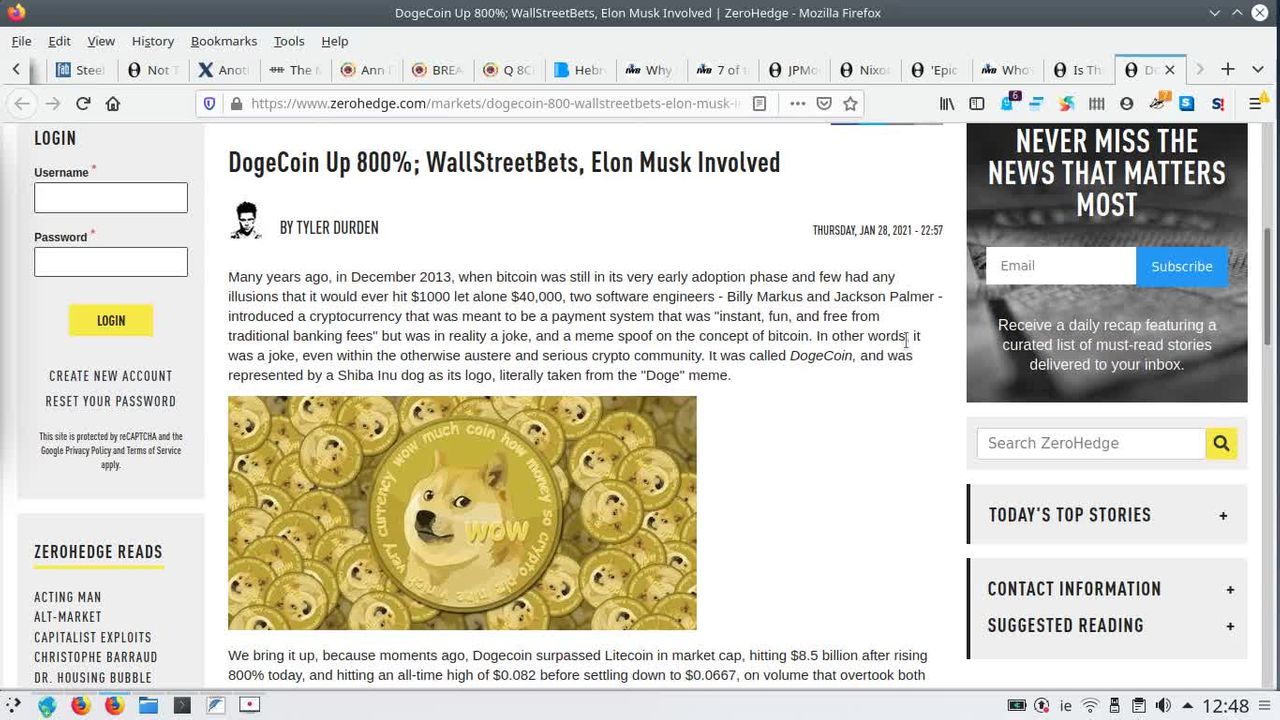Click the yellow search magnifier button
This screenshot has width=1280, height=720.
1221,443
